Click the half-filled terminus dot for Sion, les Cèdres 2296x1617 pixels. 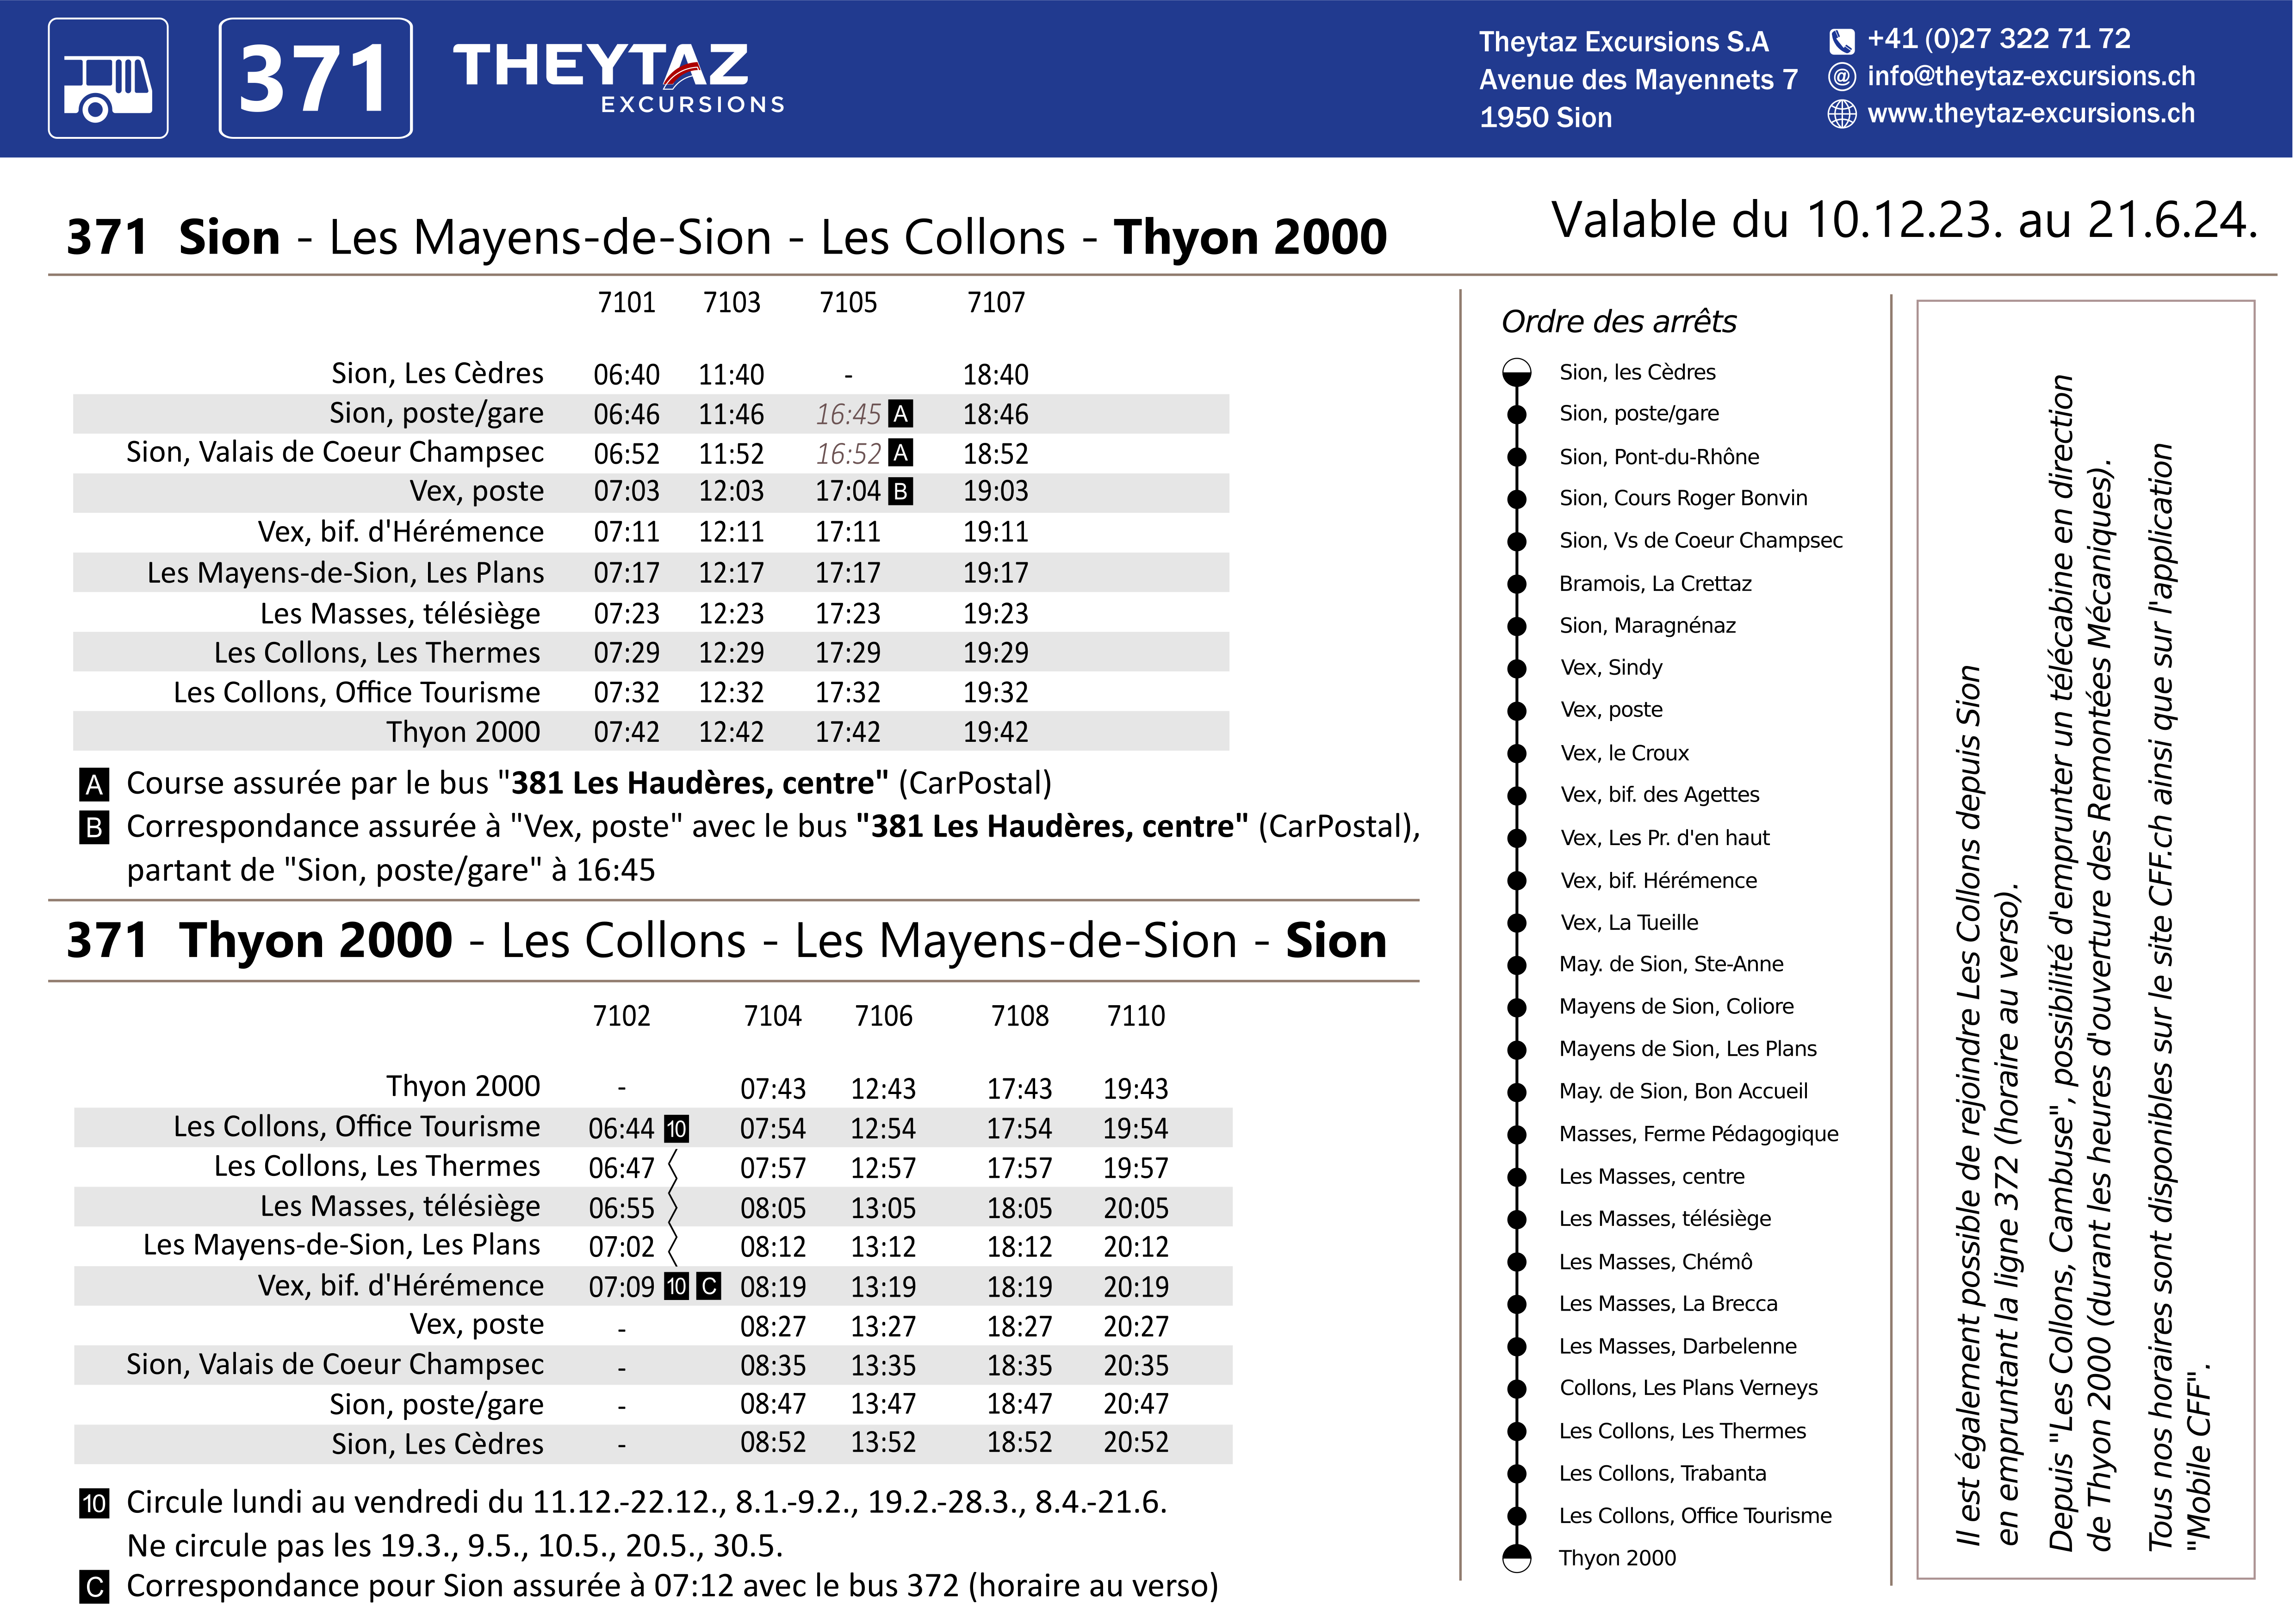[1517, 373]
